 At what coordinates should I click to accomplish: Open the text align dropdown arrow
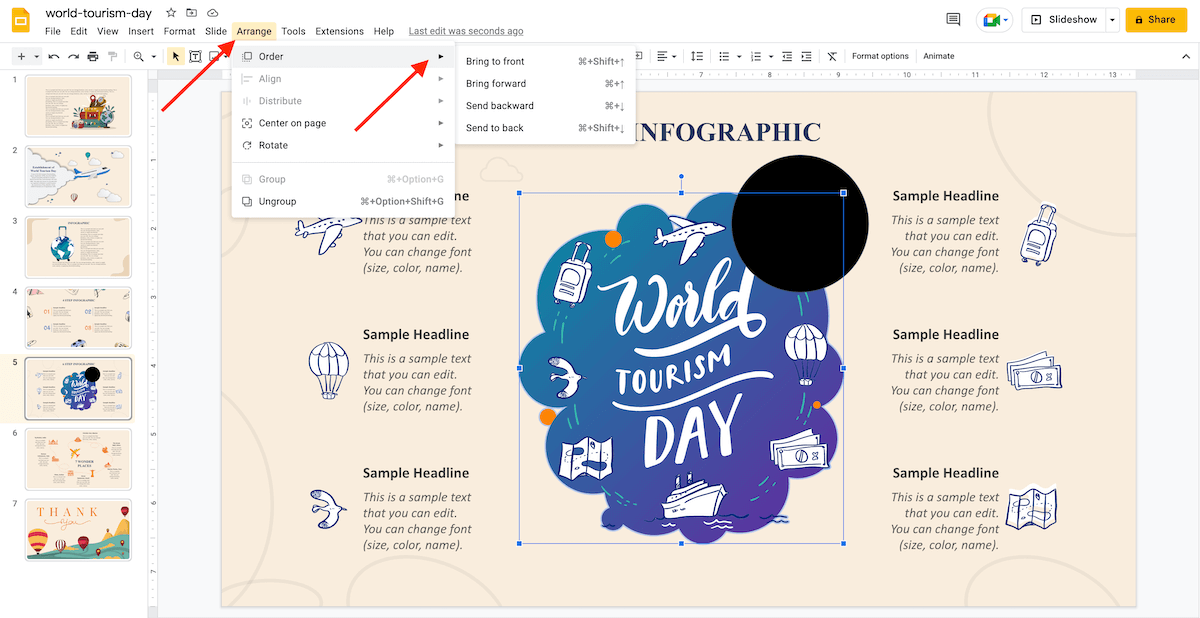(674, 57)
